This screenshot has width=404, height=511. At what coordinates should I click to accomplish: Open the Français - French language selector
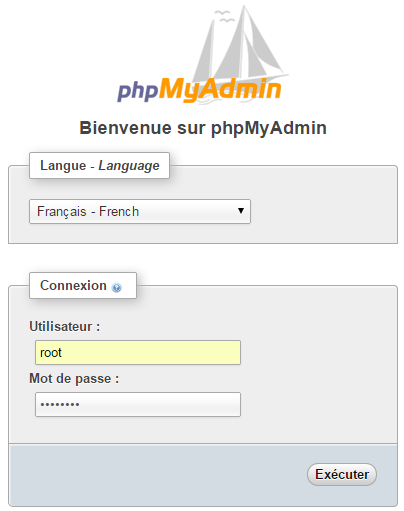click(140, 211)
